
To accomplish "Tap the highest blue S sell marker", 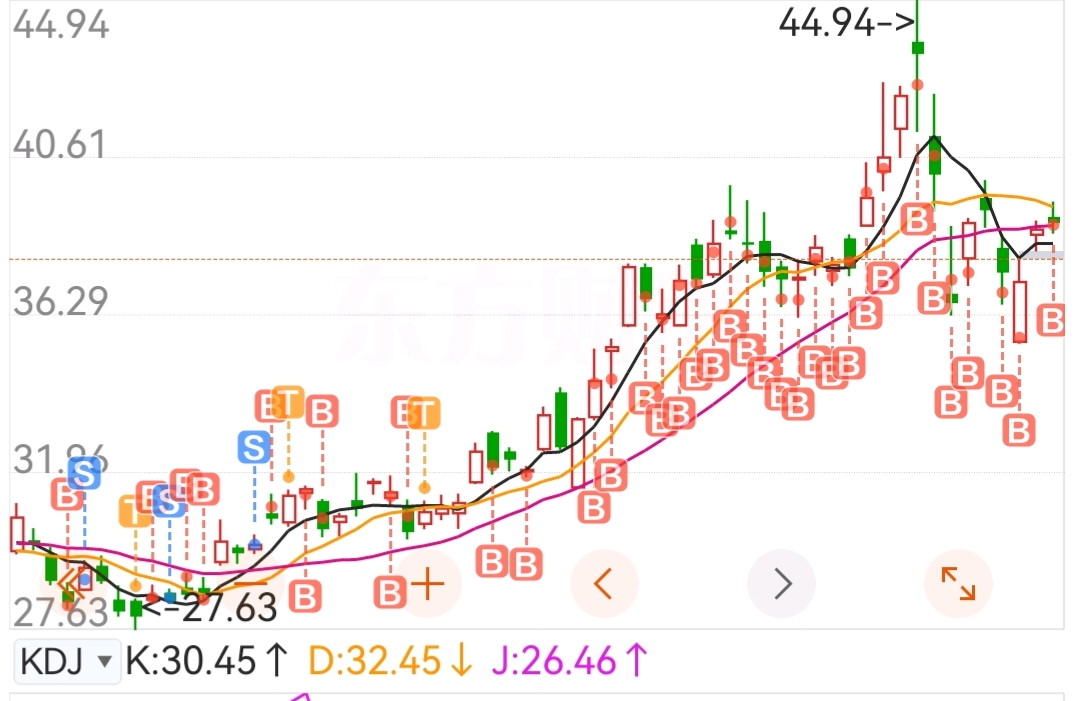I will 254,448.
